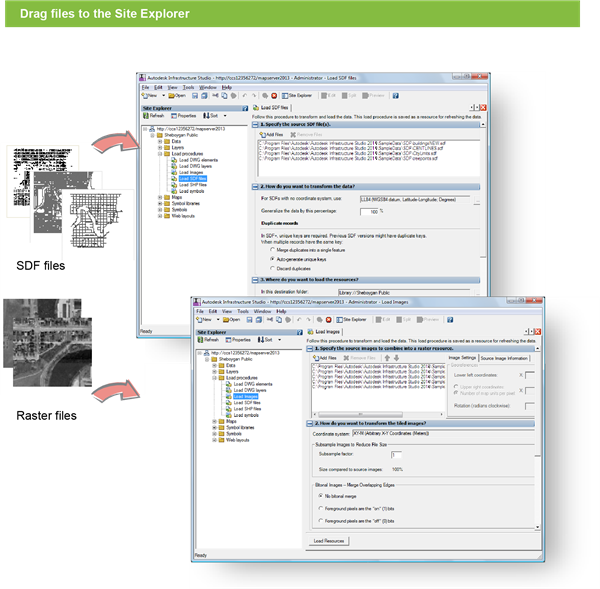Open New dropdown arrow in SDF window

click(x=163, y=96)
